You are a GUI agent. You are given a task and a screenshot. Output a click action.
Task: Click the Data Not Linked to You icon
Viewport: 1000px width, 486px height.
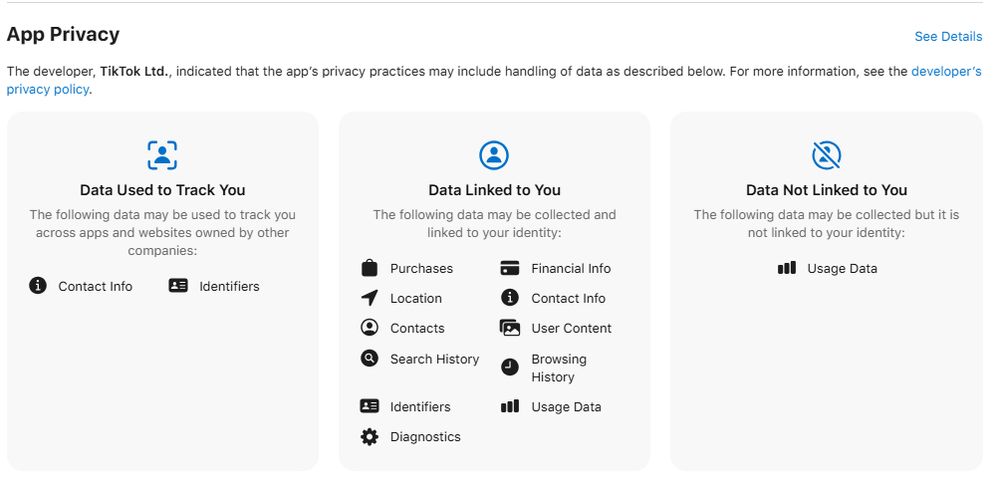(826, 155)
